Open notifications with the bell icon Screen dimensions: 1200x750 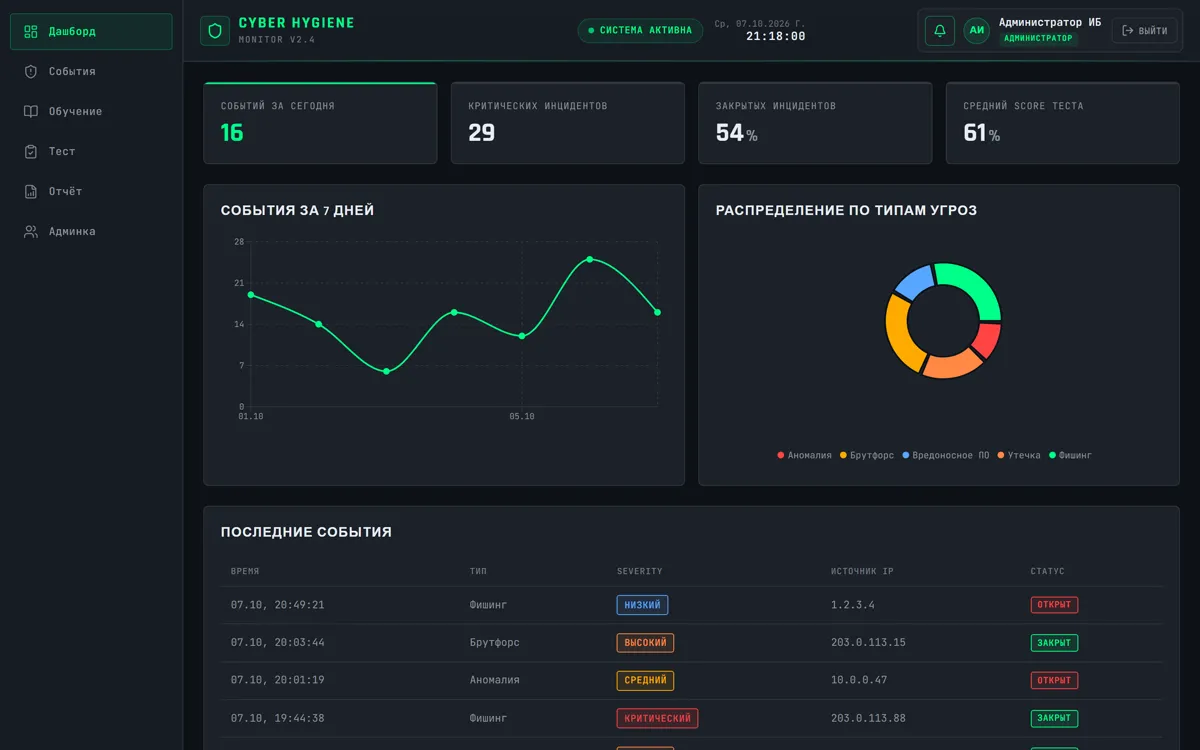point(940,31)
